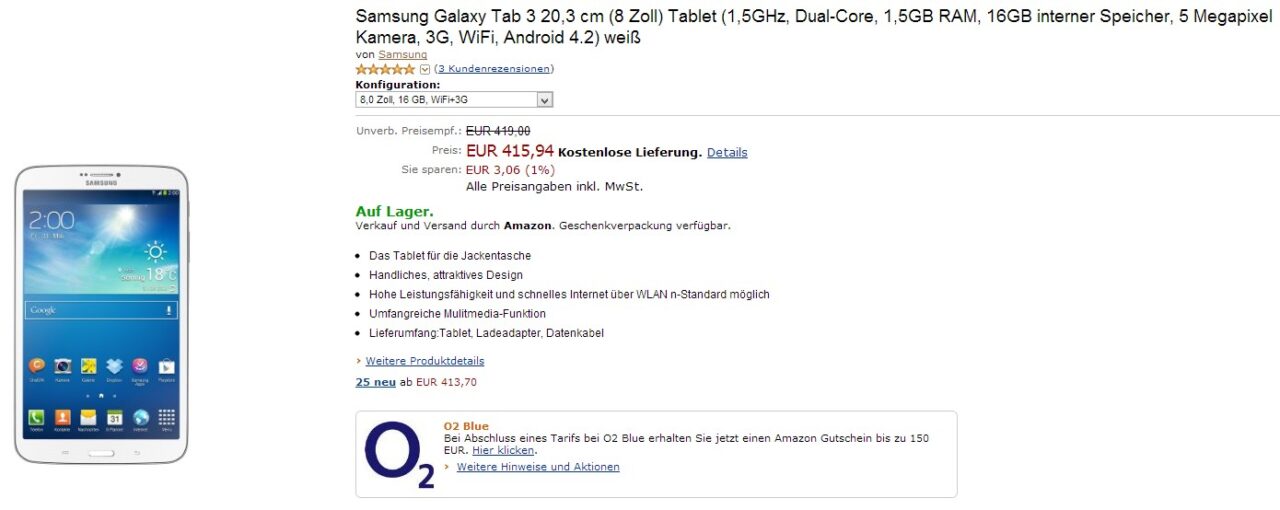Viewport: 1280px width, 510px height.
Task: Click the five-star rating icons
Action: click(x=385, y=69)
